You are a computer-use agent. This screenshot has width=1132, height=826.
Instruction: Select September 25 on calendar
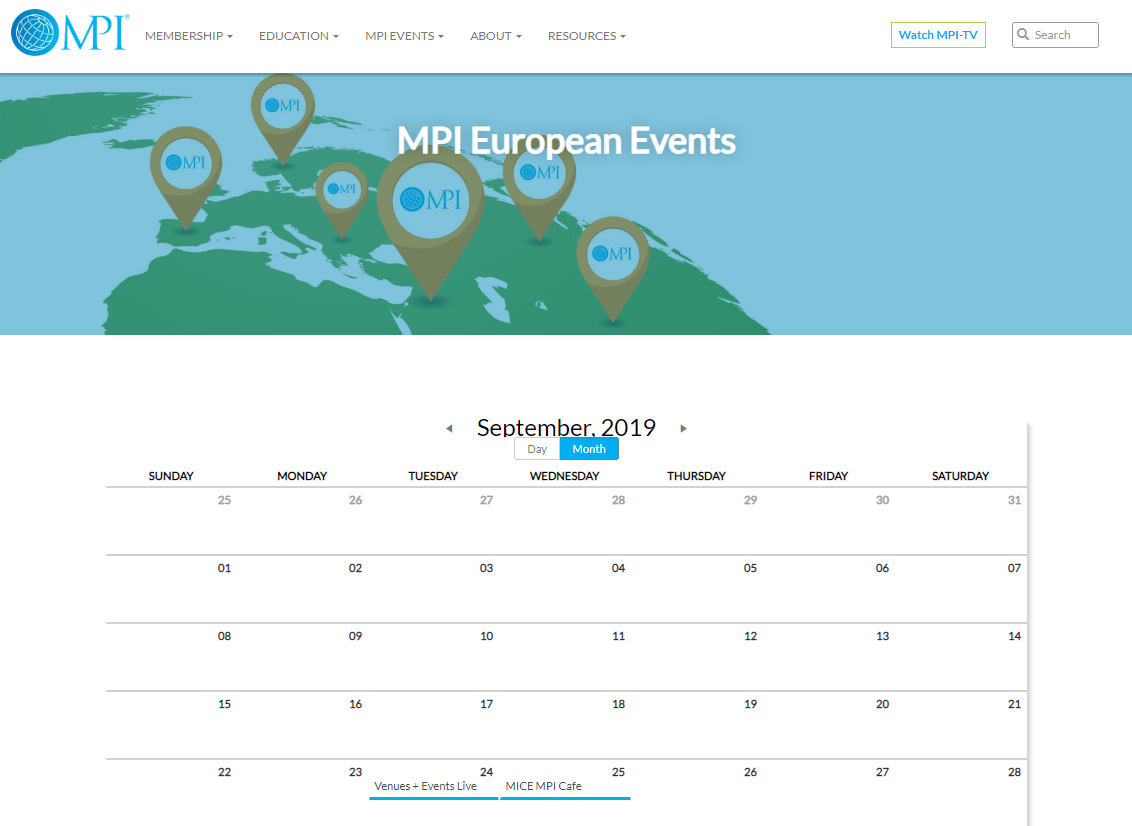point(619,772)
